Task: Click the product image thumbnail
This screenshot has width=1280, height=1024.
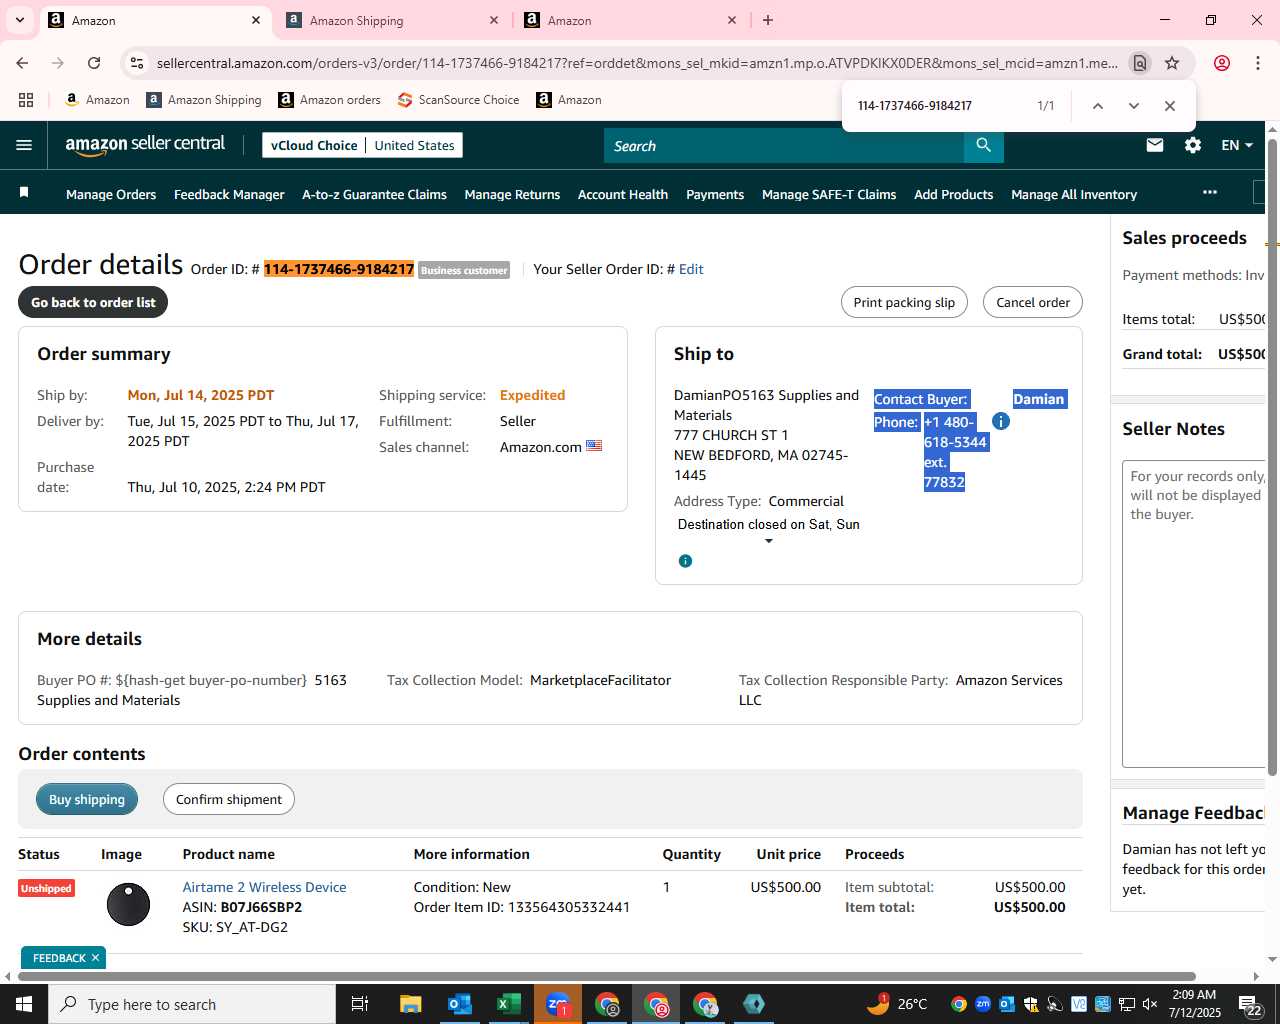Action: (128, 905)
